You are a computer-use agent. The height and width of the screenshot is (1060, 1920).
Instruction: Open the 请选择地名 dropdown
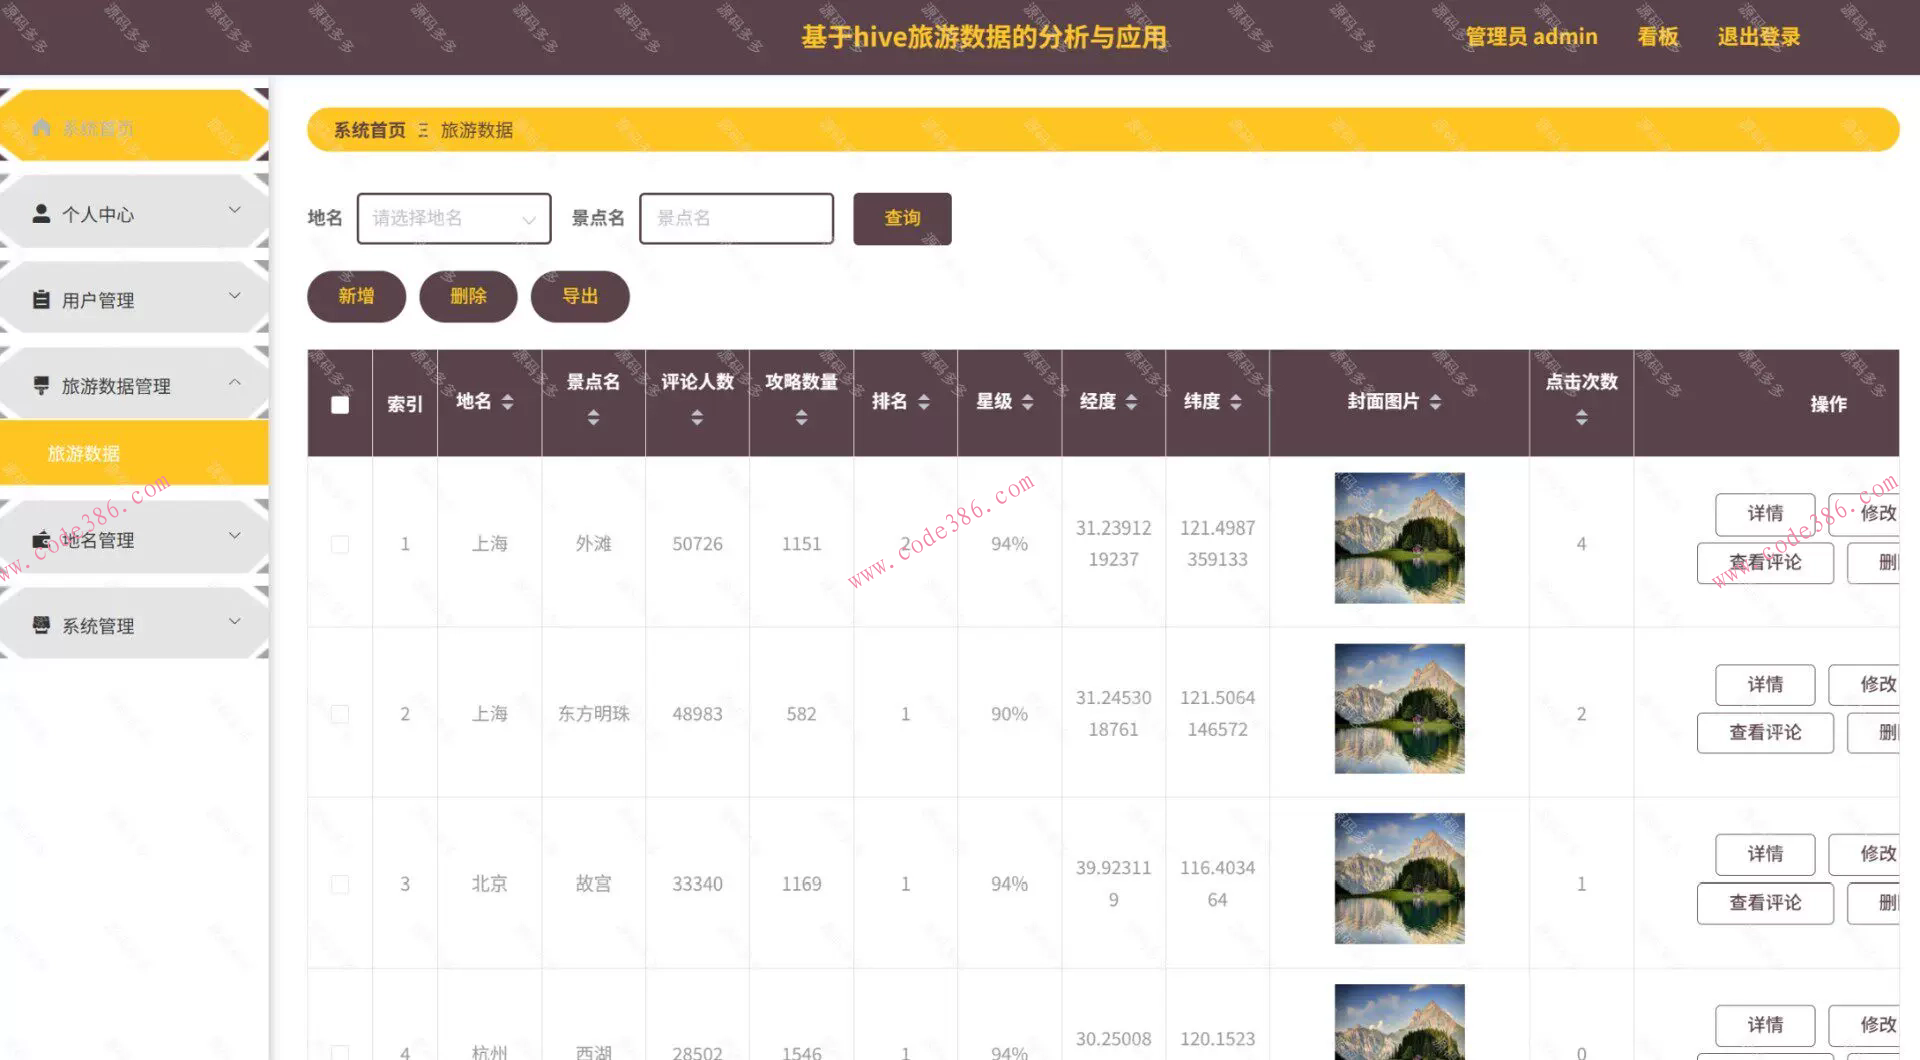click(x=453, y=218)
